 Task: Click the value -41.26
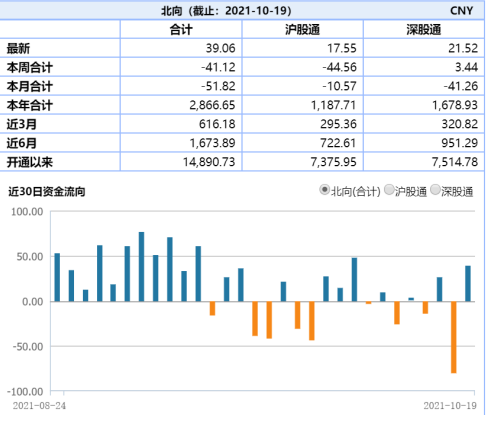(x=461, y=86)
